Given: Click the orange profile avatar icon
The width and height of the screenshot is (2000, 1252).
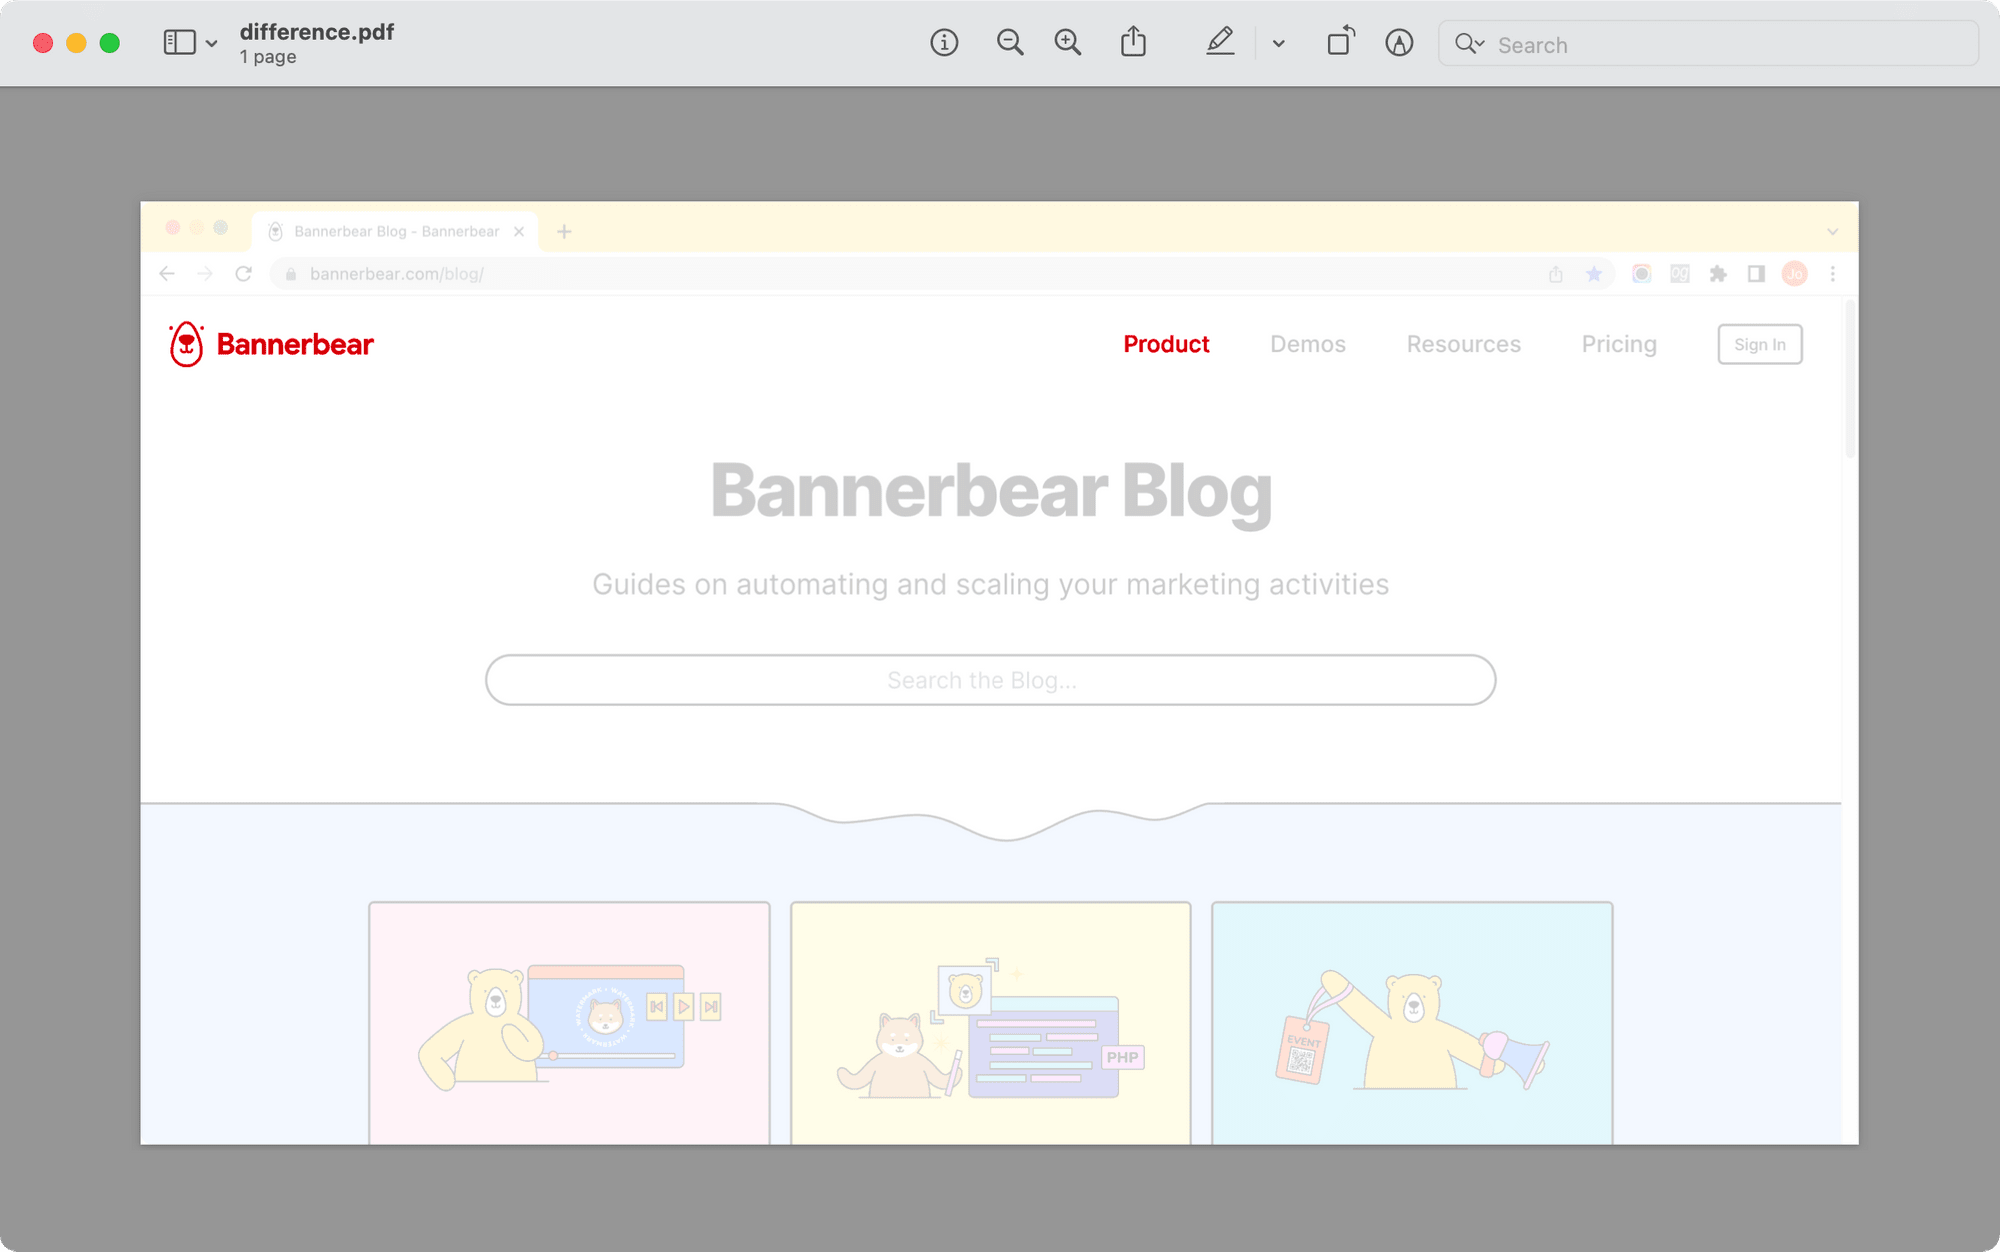Looking at the screenshot, I should [1795, 274].
